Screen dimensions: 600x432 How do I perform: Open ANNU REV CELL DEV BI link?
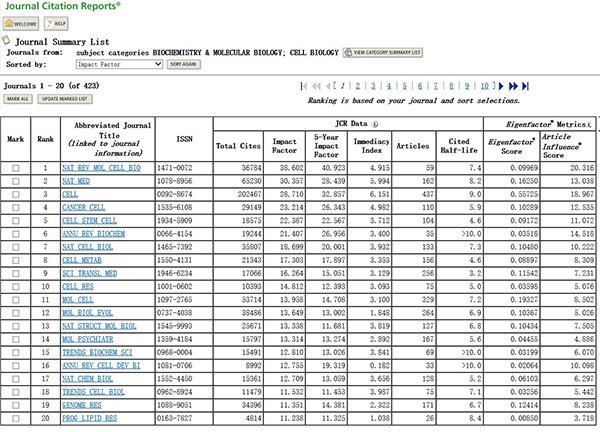click(x=101, y=366)
